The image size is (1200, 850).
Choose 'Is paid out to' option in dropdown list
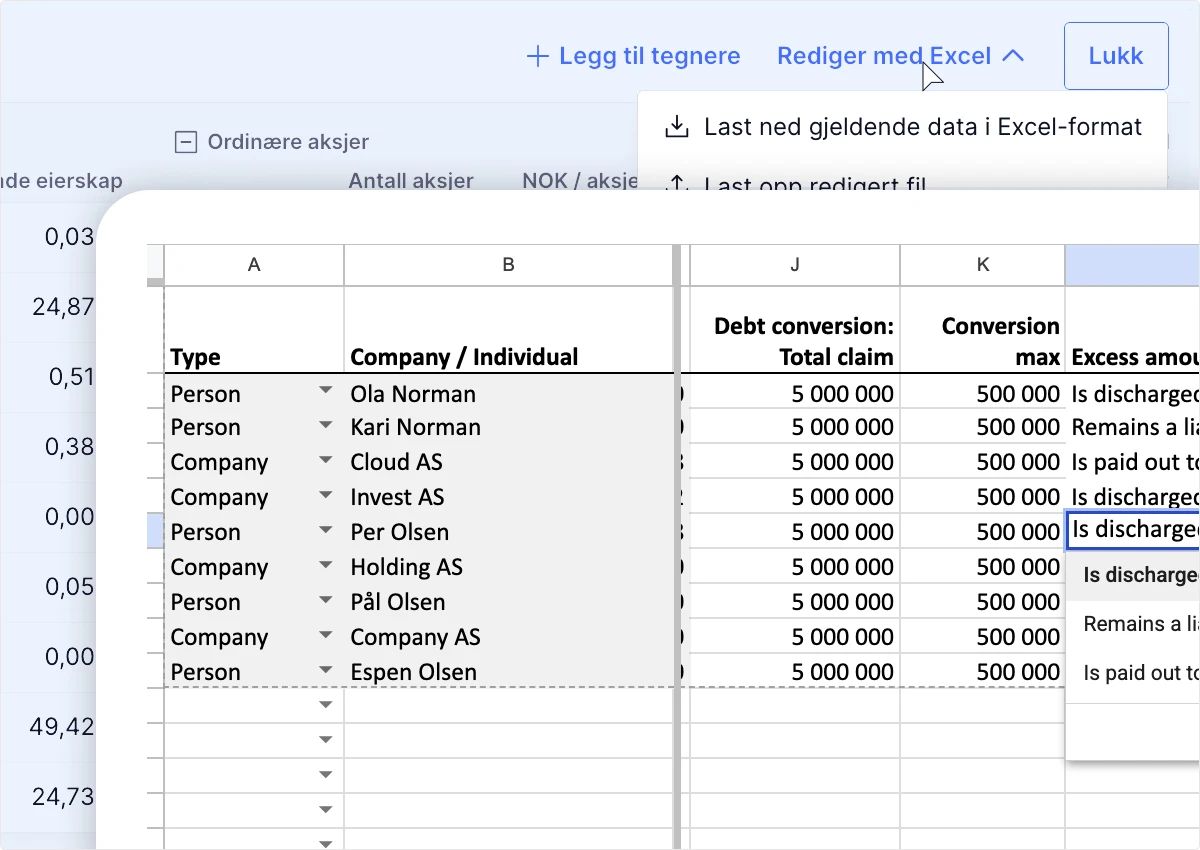tap(1133, 673)
